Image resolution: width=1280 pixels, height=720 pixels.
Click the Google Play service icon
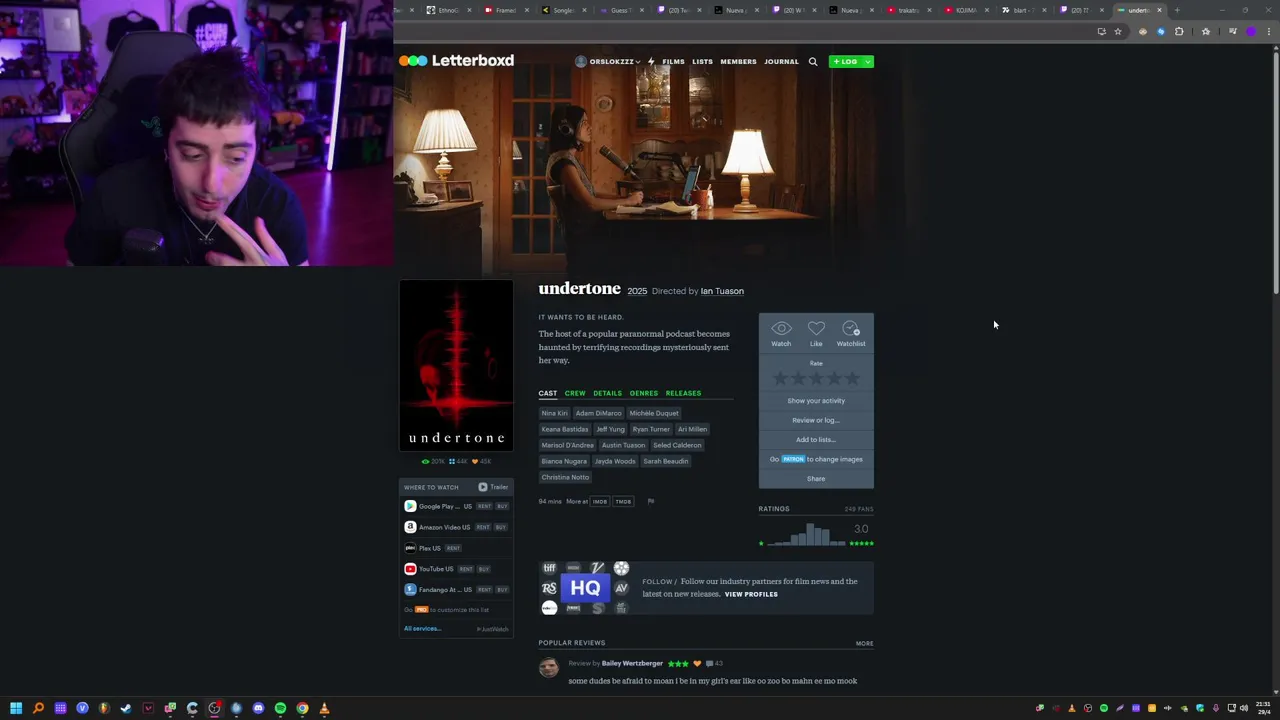click(410, 506)
